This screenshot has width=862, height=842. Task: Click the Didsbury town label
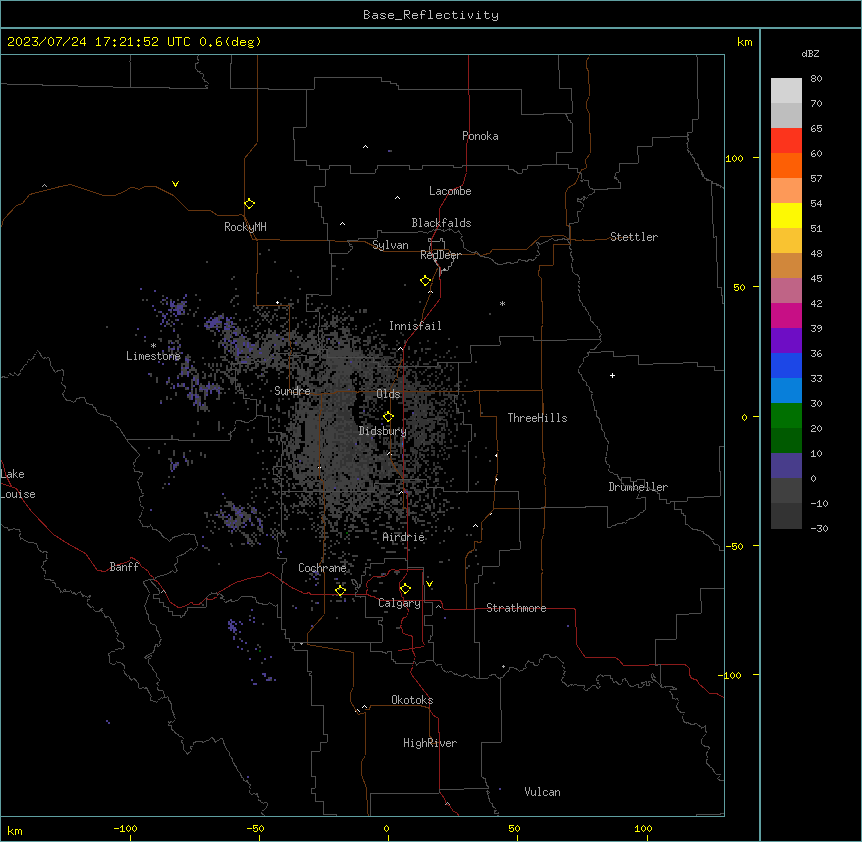click(x=383, y=431)
